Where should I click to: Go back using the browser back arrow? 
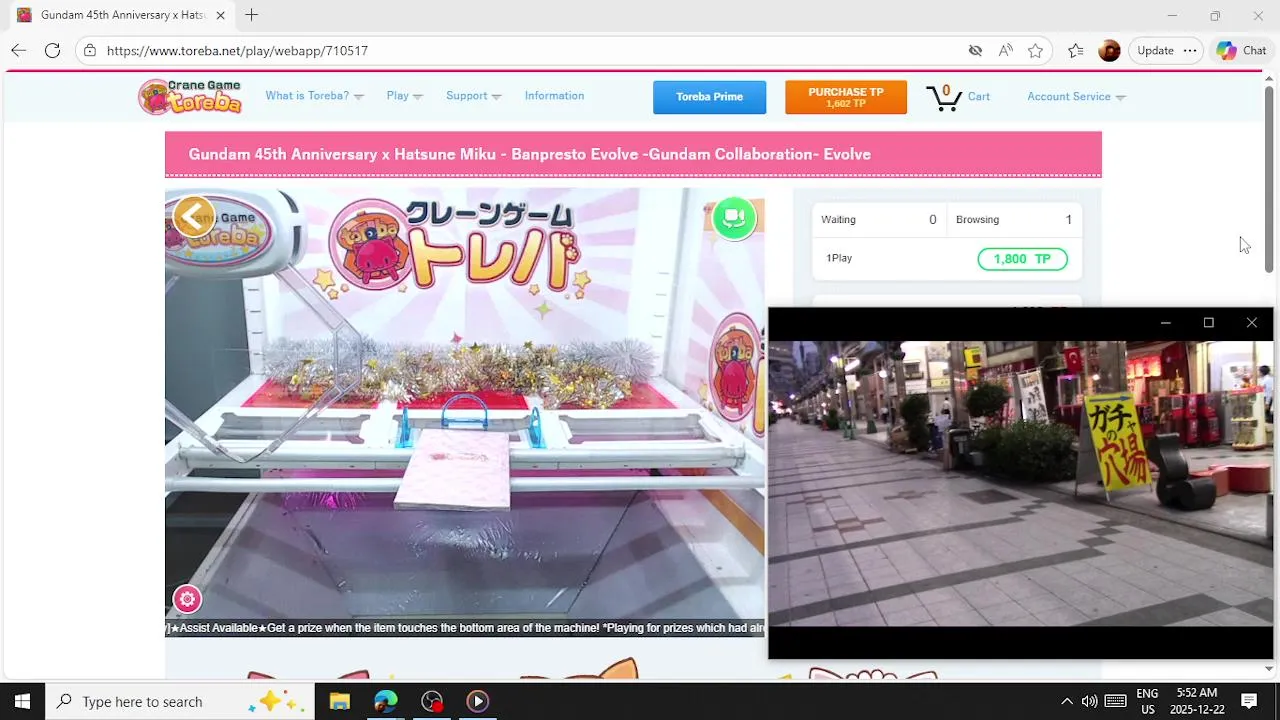[x=18, y=50]
